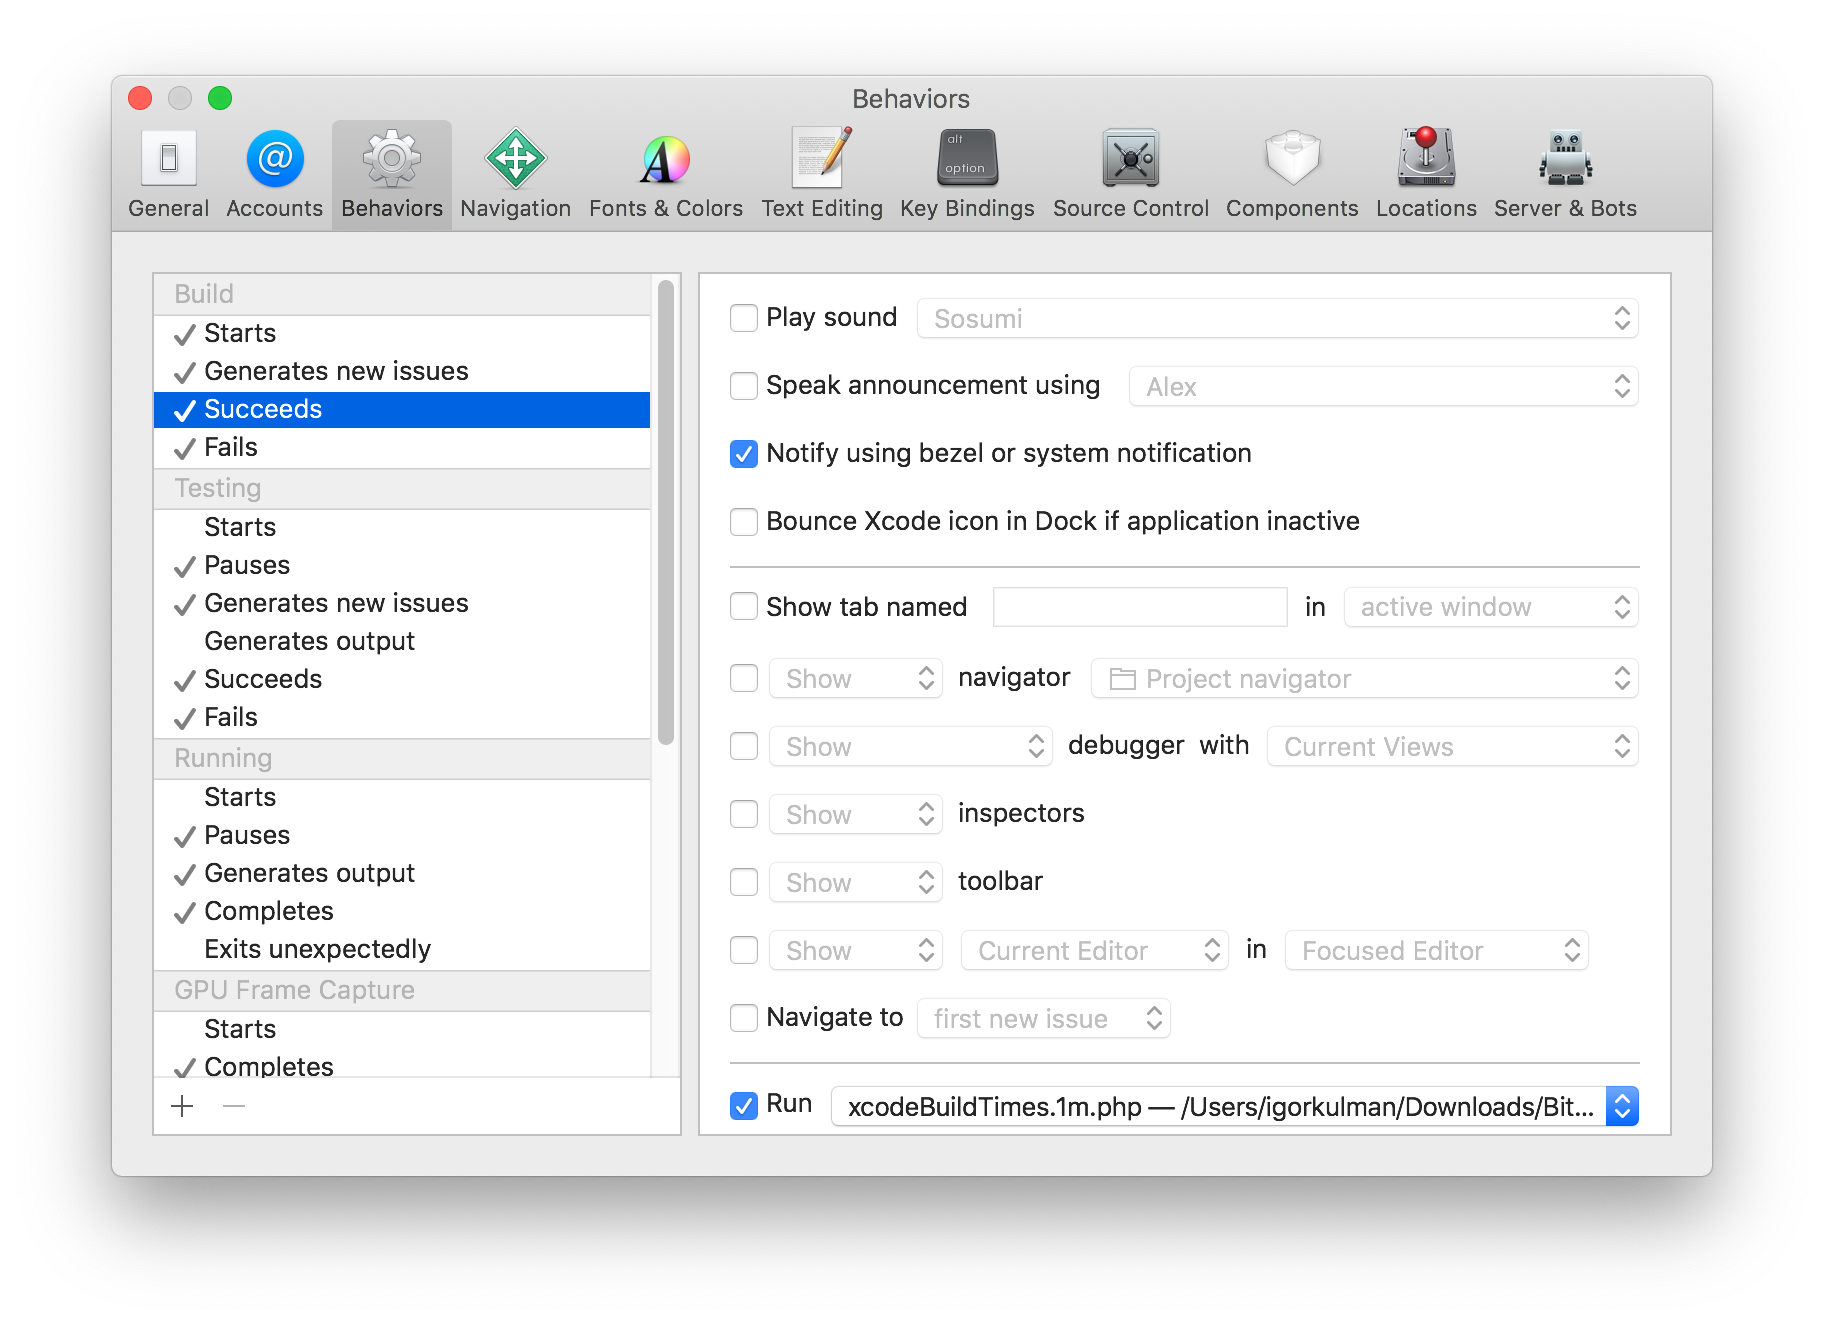Open the Accounts preferences pane

pos(274,174)
